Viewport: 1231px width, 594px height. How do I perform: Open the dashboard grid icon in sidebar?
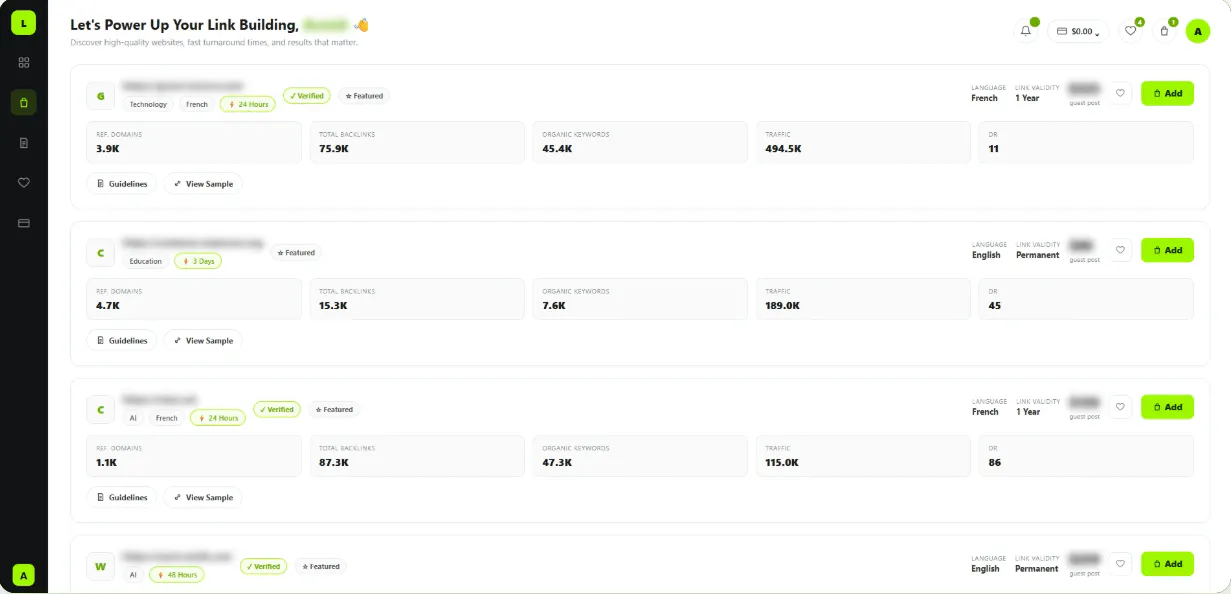point(24,62)
